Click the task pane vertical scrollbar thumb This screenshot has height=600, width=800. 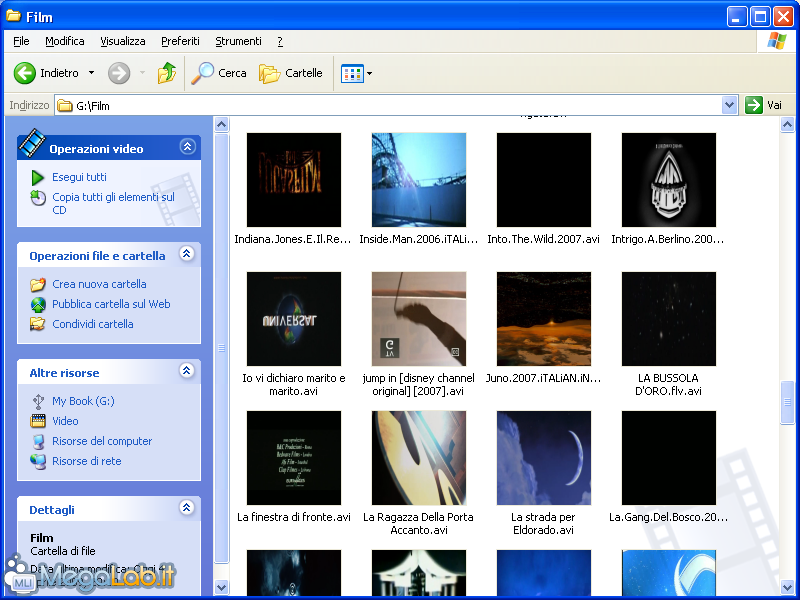(x=221, y=348)
